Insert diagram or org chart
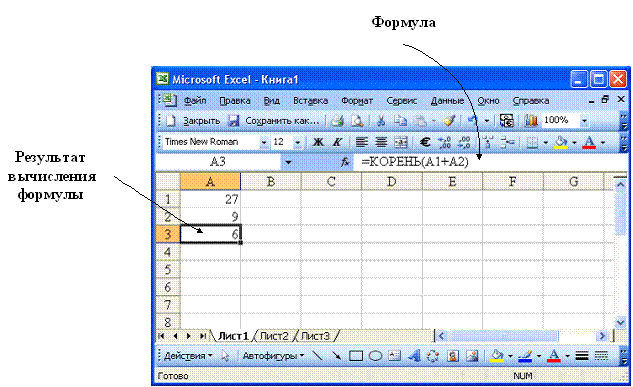The image size is (633, 387). (x=433, y=356)
